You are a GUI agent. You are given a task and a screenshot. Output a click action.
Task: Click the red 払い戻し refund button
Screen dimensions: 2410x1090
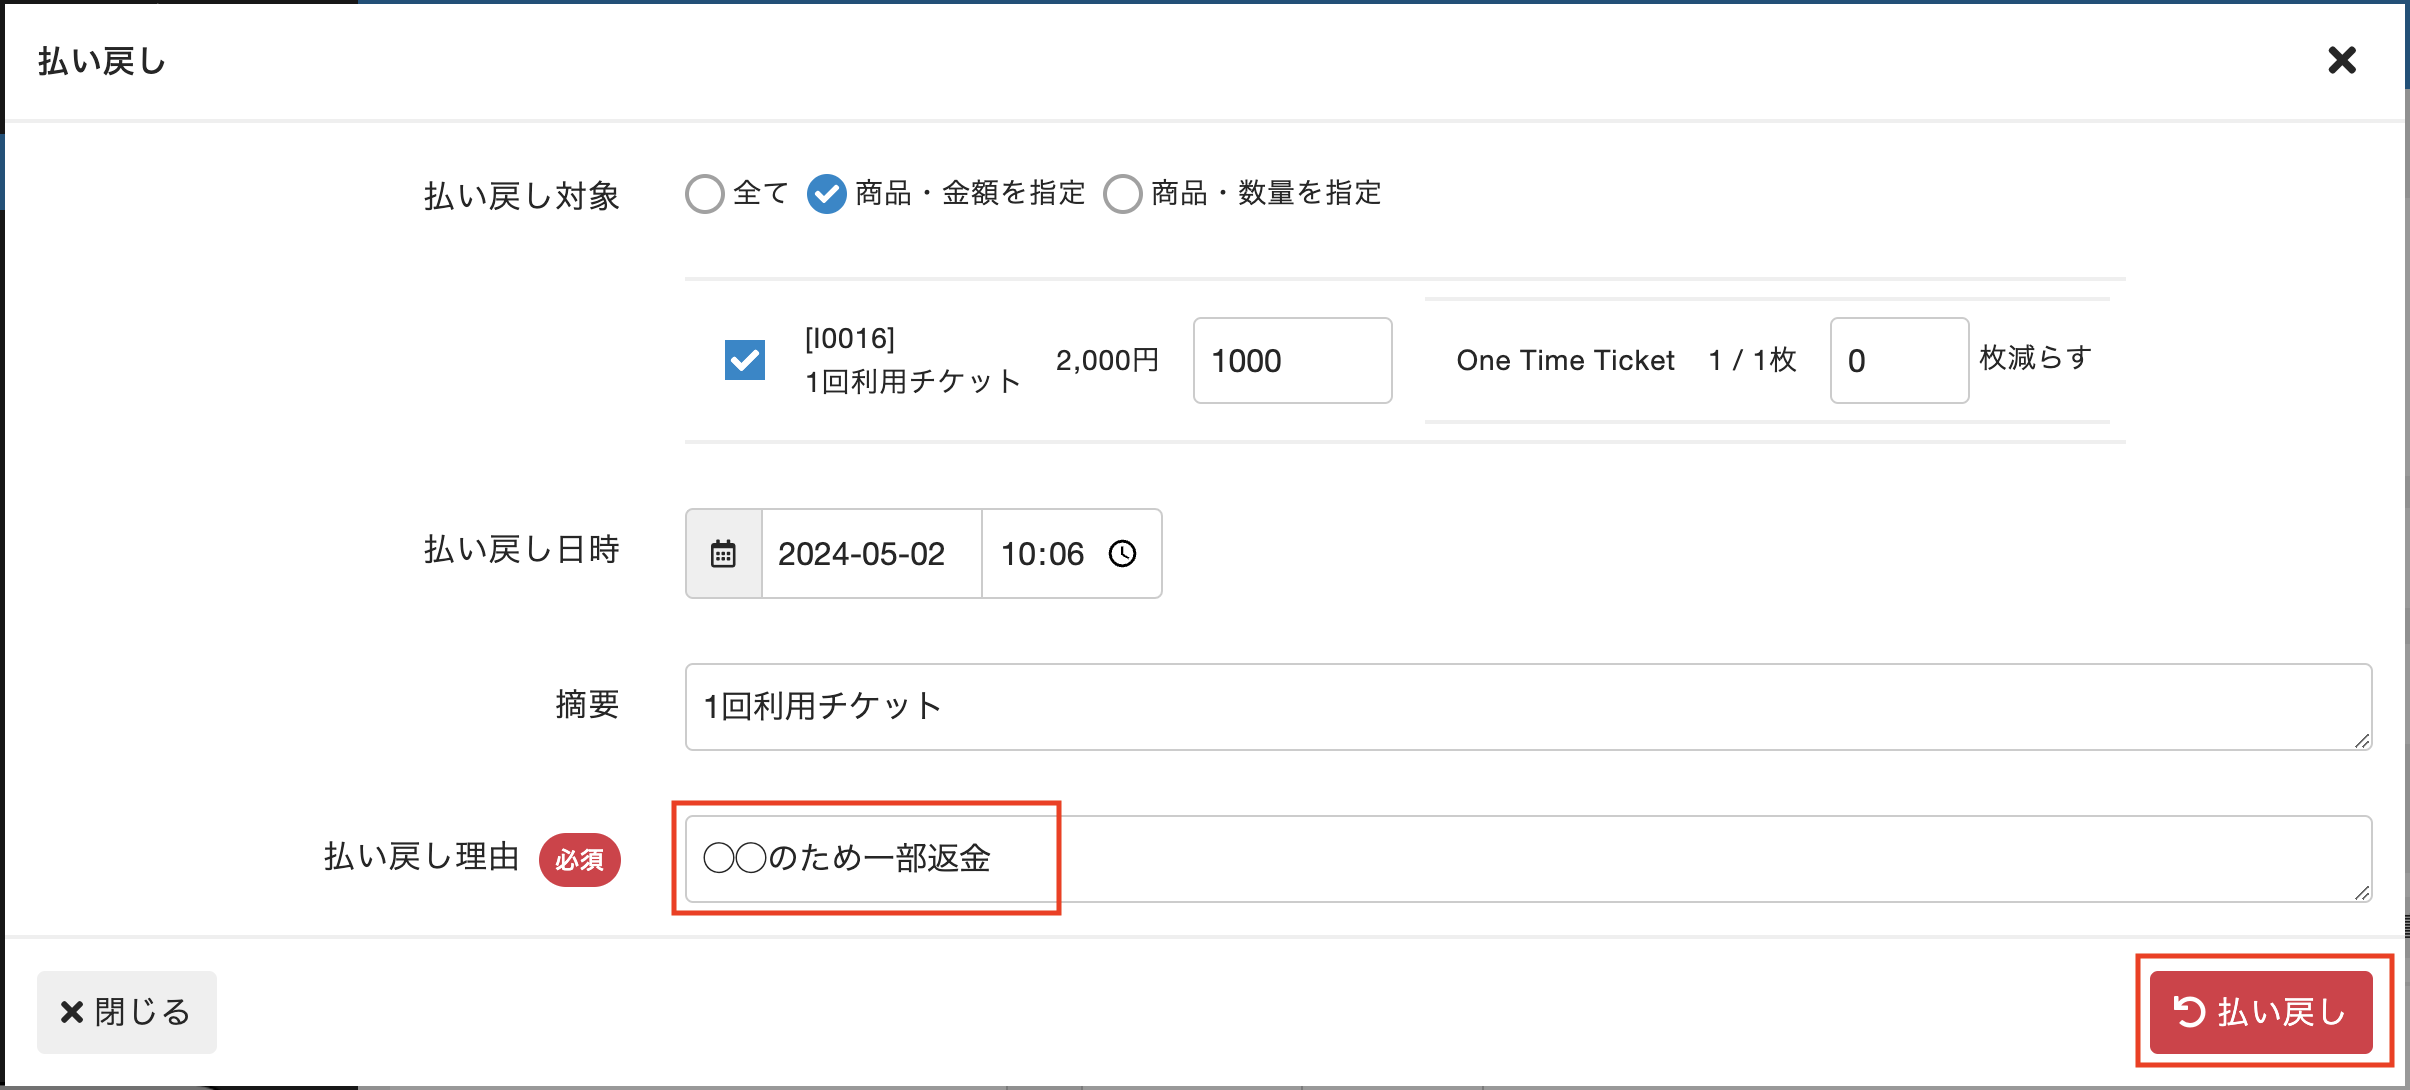(2261, 1012)
